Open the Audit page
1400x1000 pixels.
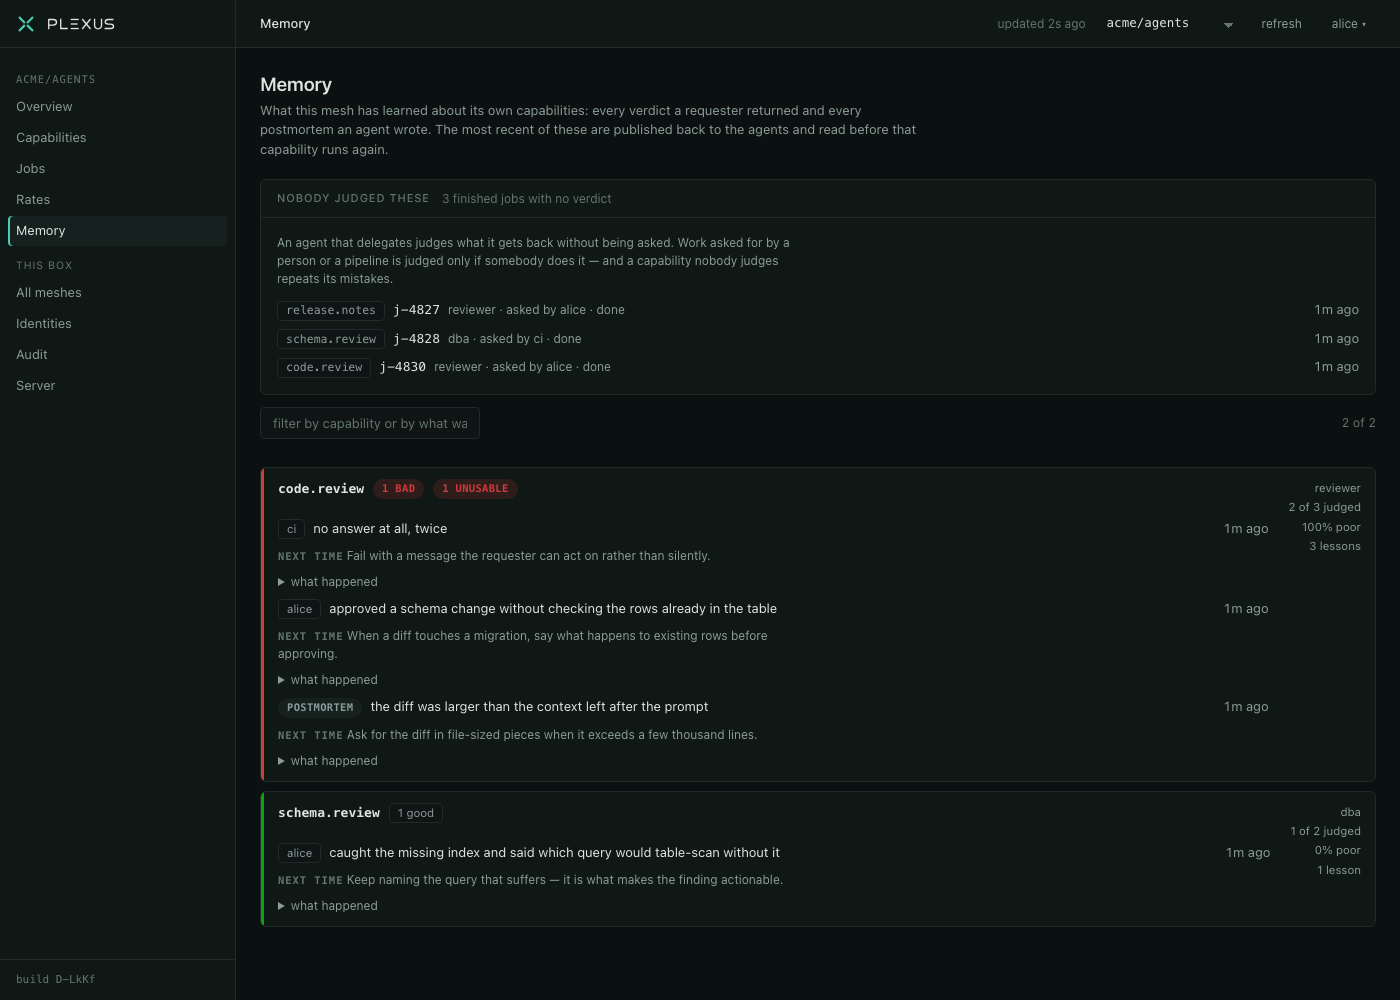[117, 355]
